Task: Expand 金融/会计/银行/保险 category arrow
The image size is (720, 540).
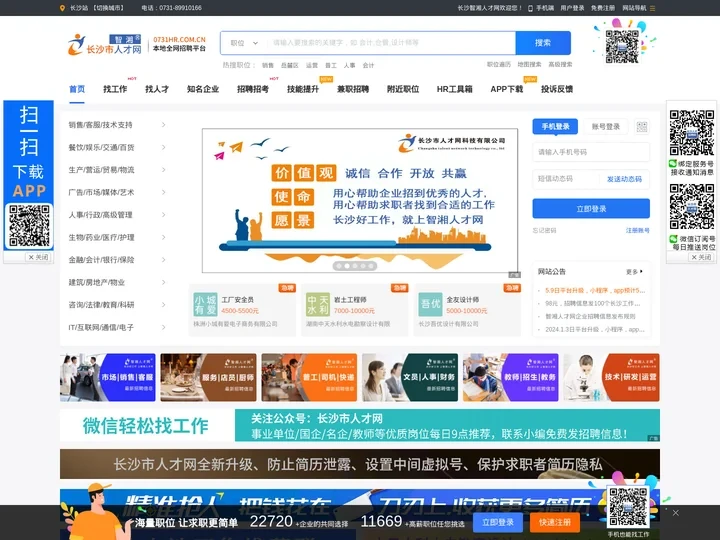Action: point(163,260)
